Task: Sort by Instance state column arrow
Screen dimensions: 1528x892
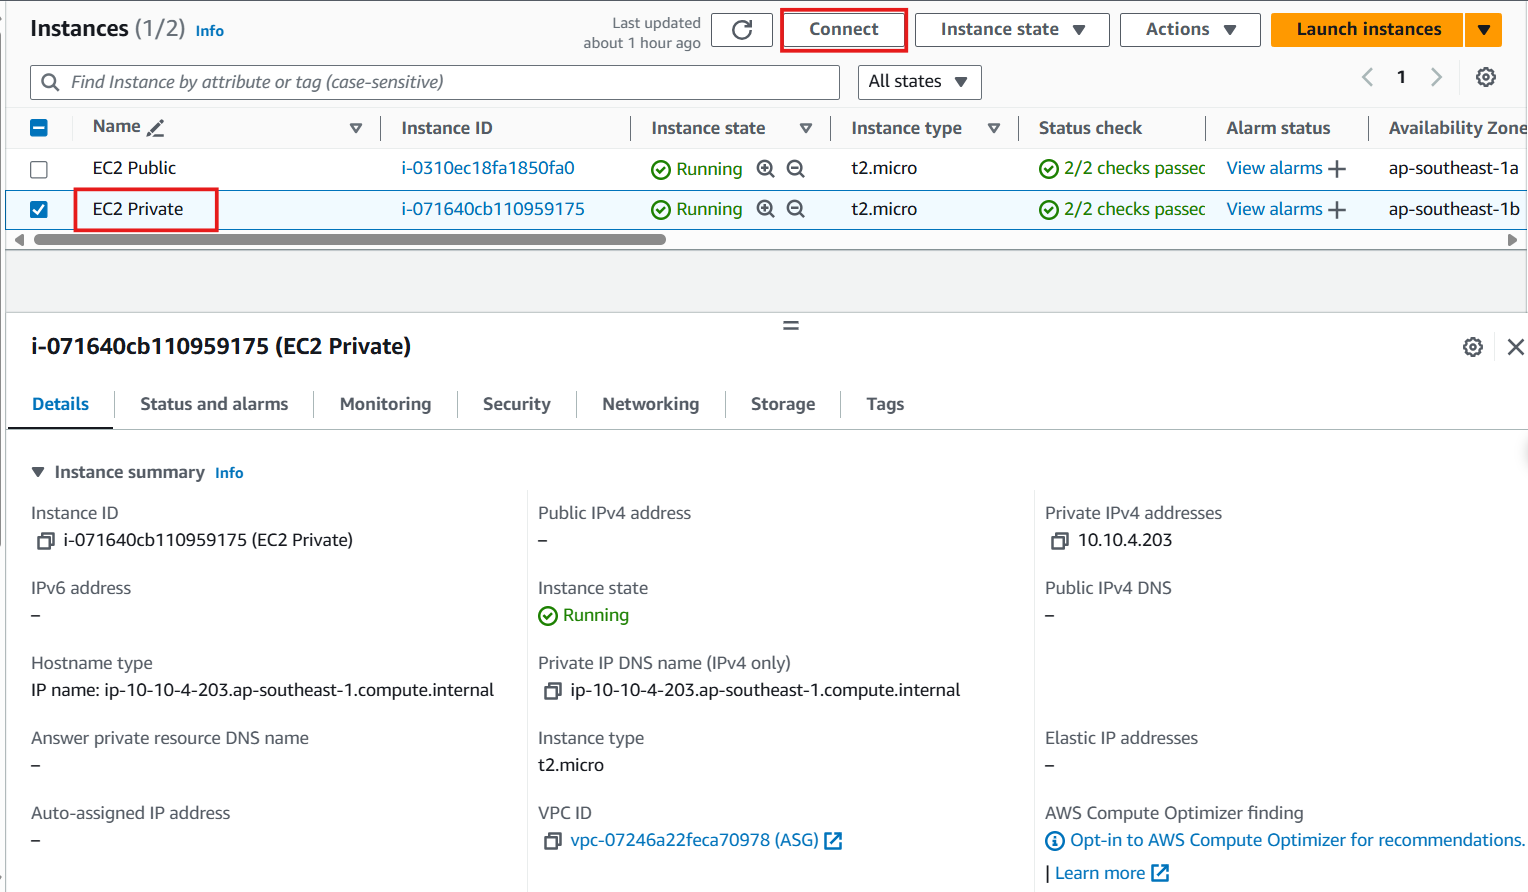Action: [806, 128]
